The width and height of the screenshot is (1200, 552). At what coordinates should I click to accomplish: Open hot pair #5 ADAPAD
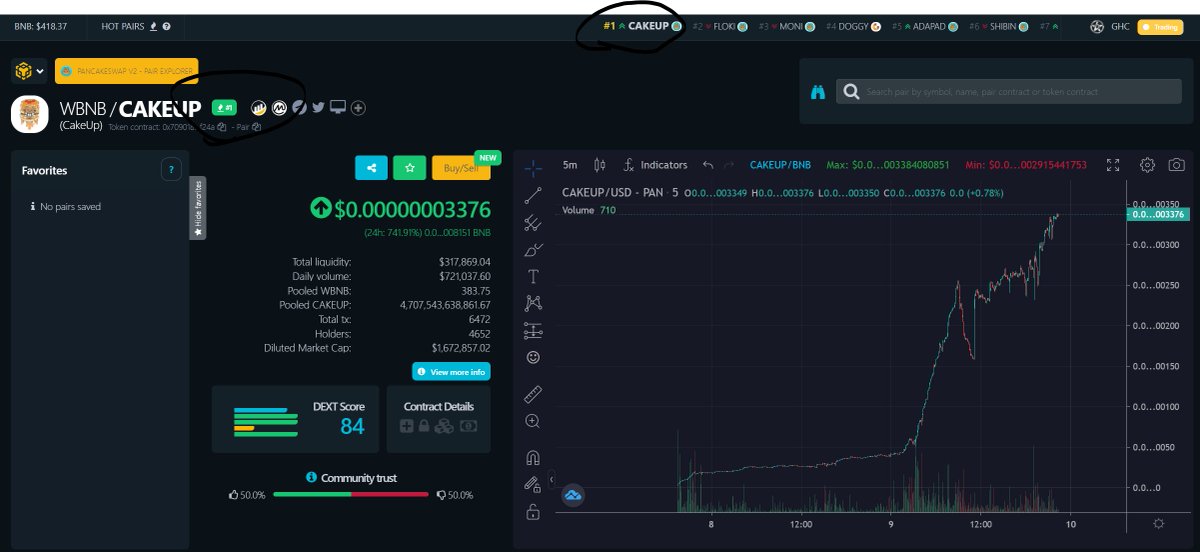pos(925,26)
